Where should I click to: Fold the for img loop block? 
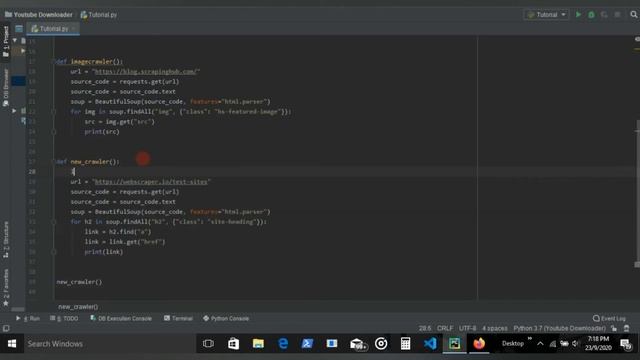pos(54,111)
